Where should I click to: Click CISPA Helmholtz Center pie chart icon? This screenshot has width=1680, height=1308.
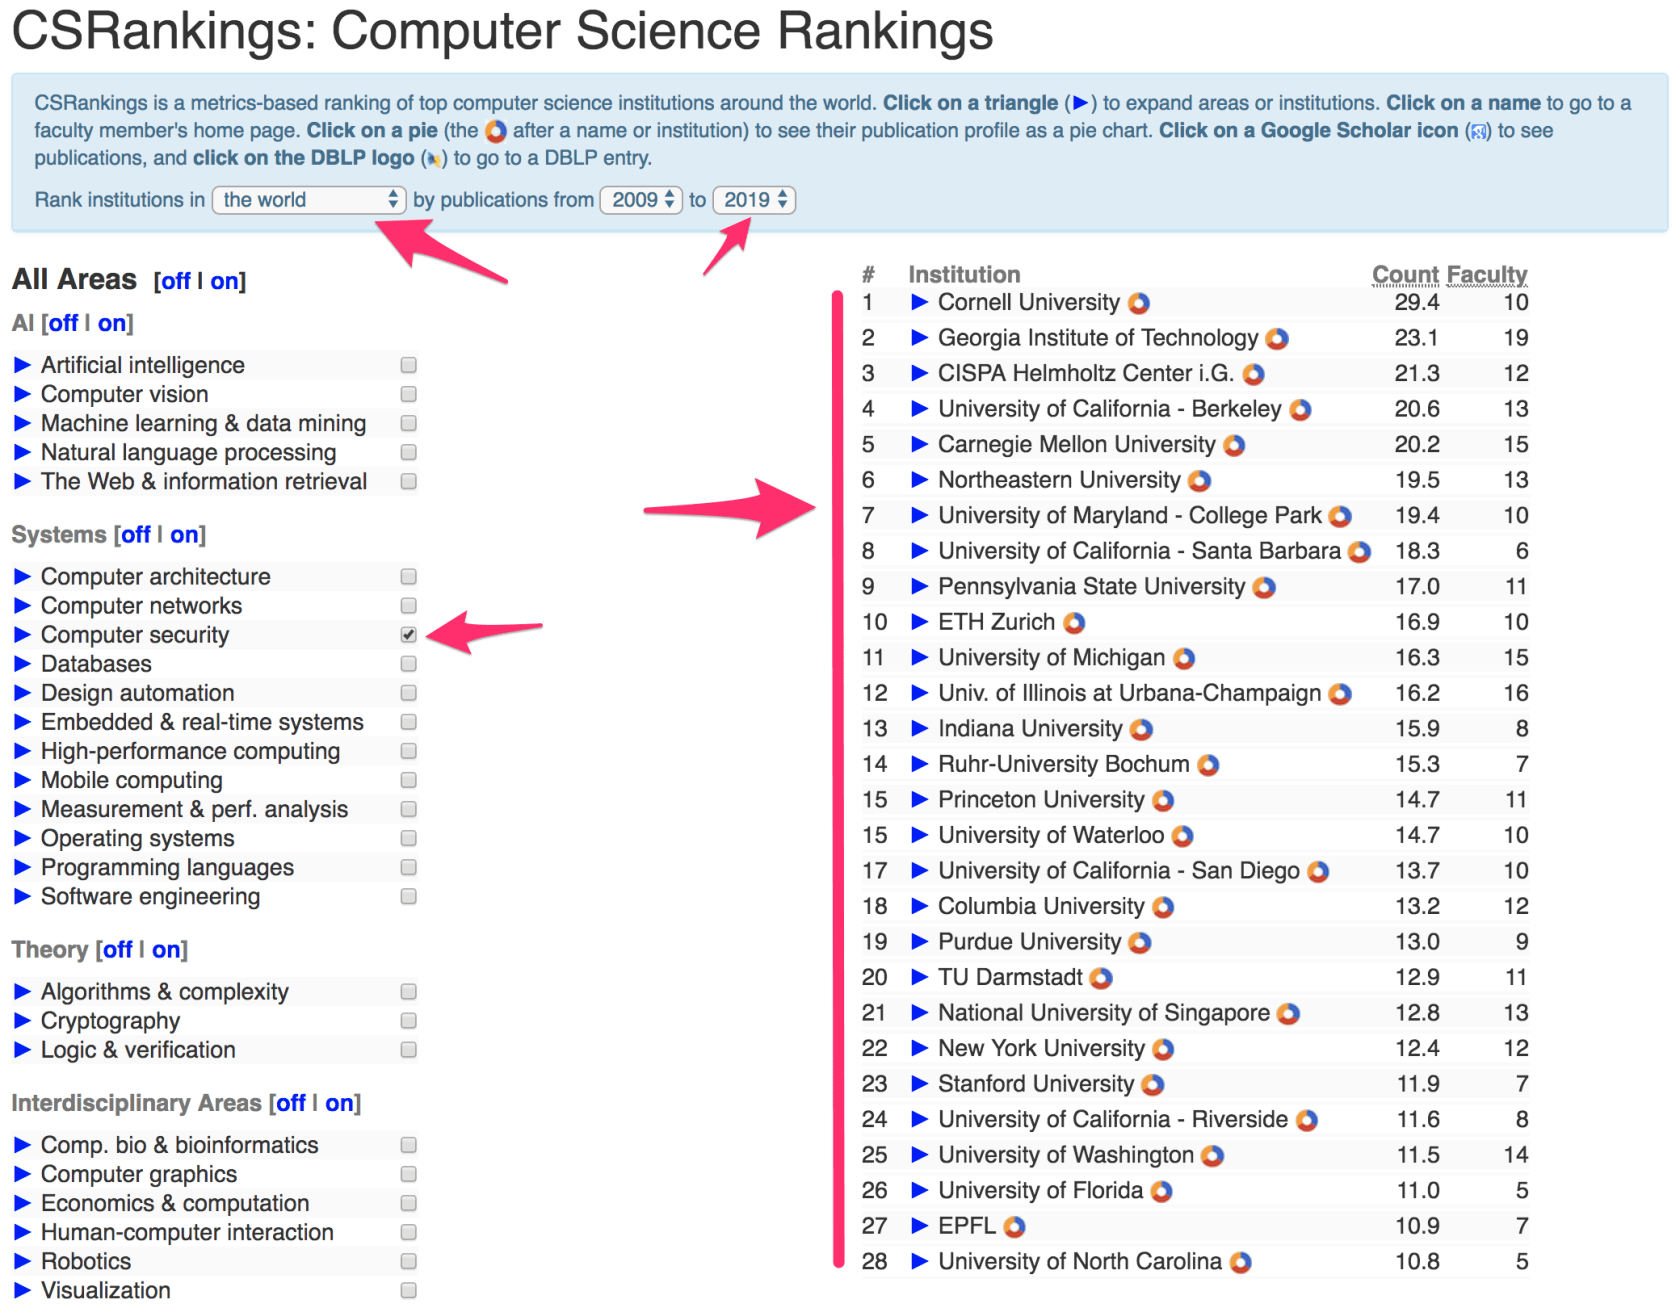click(x=1253, y=374)
